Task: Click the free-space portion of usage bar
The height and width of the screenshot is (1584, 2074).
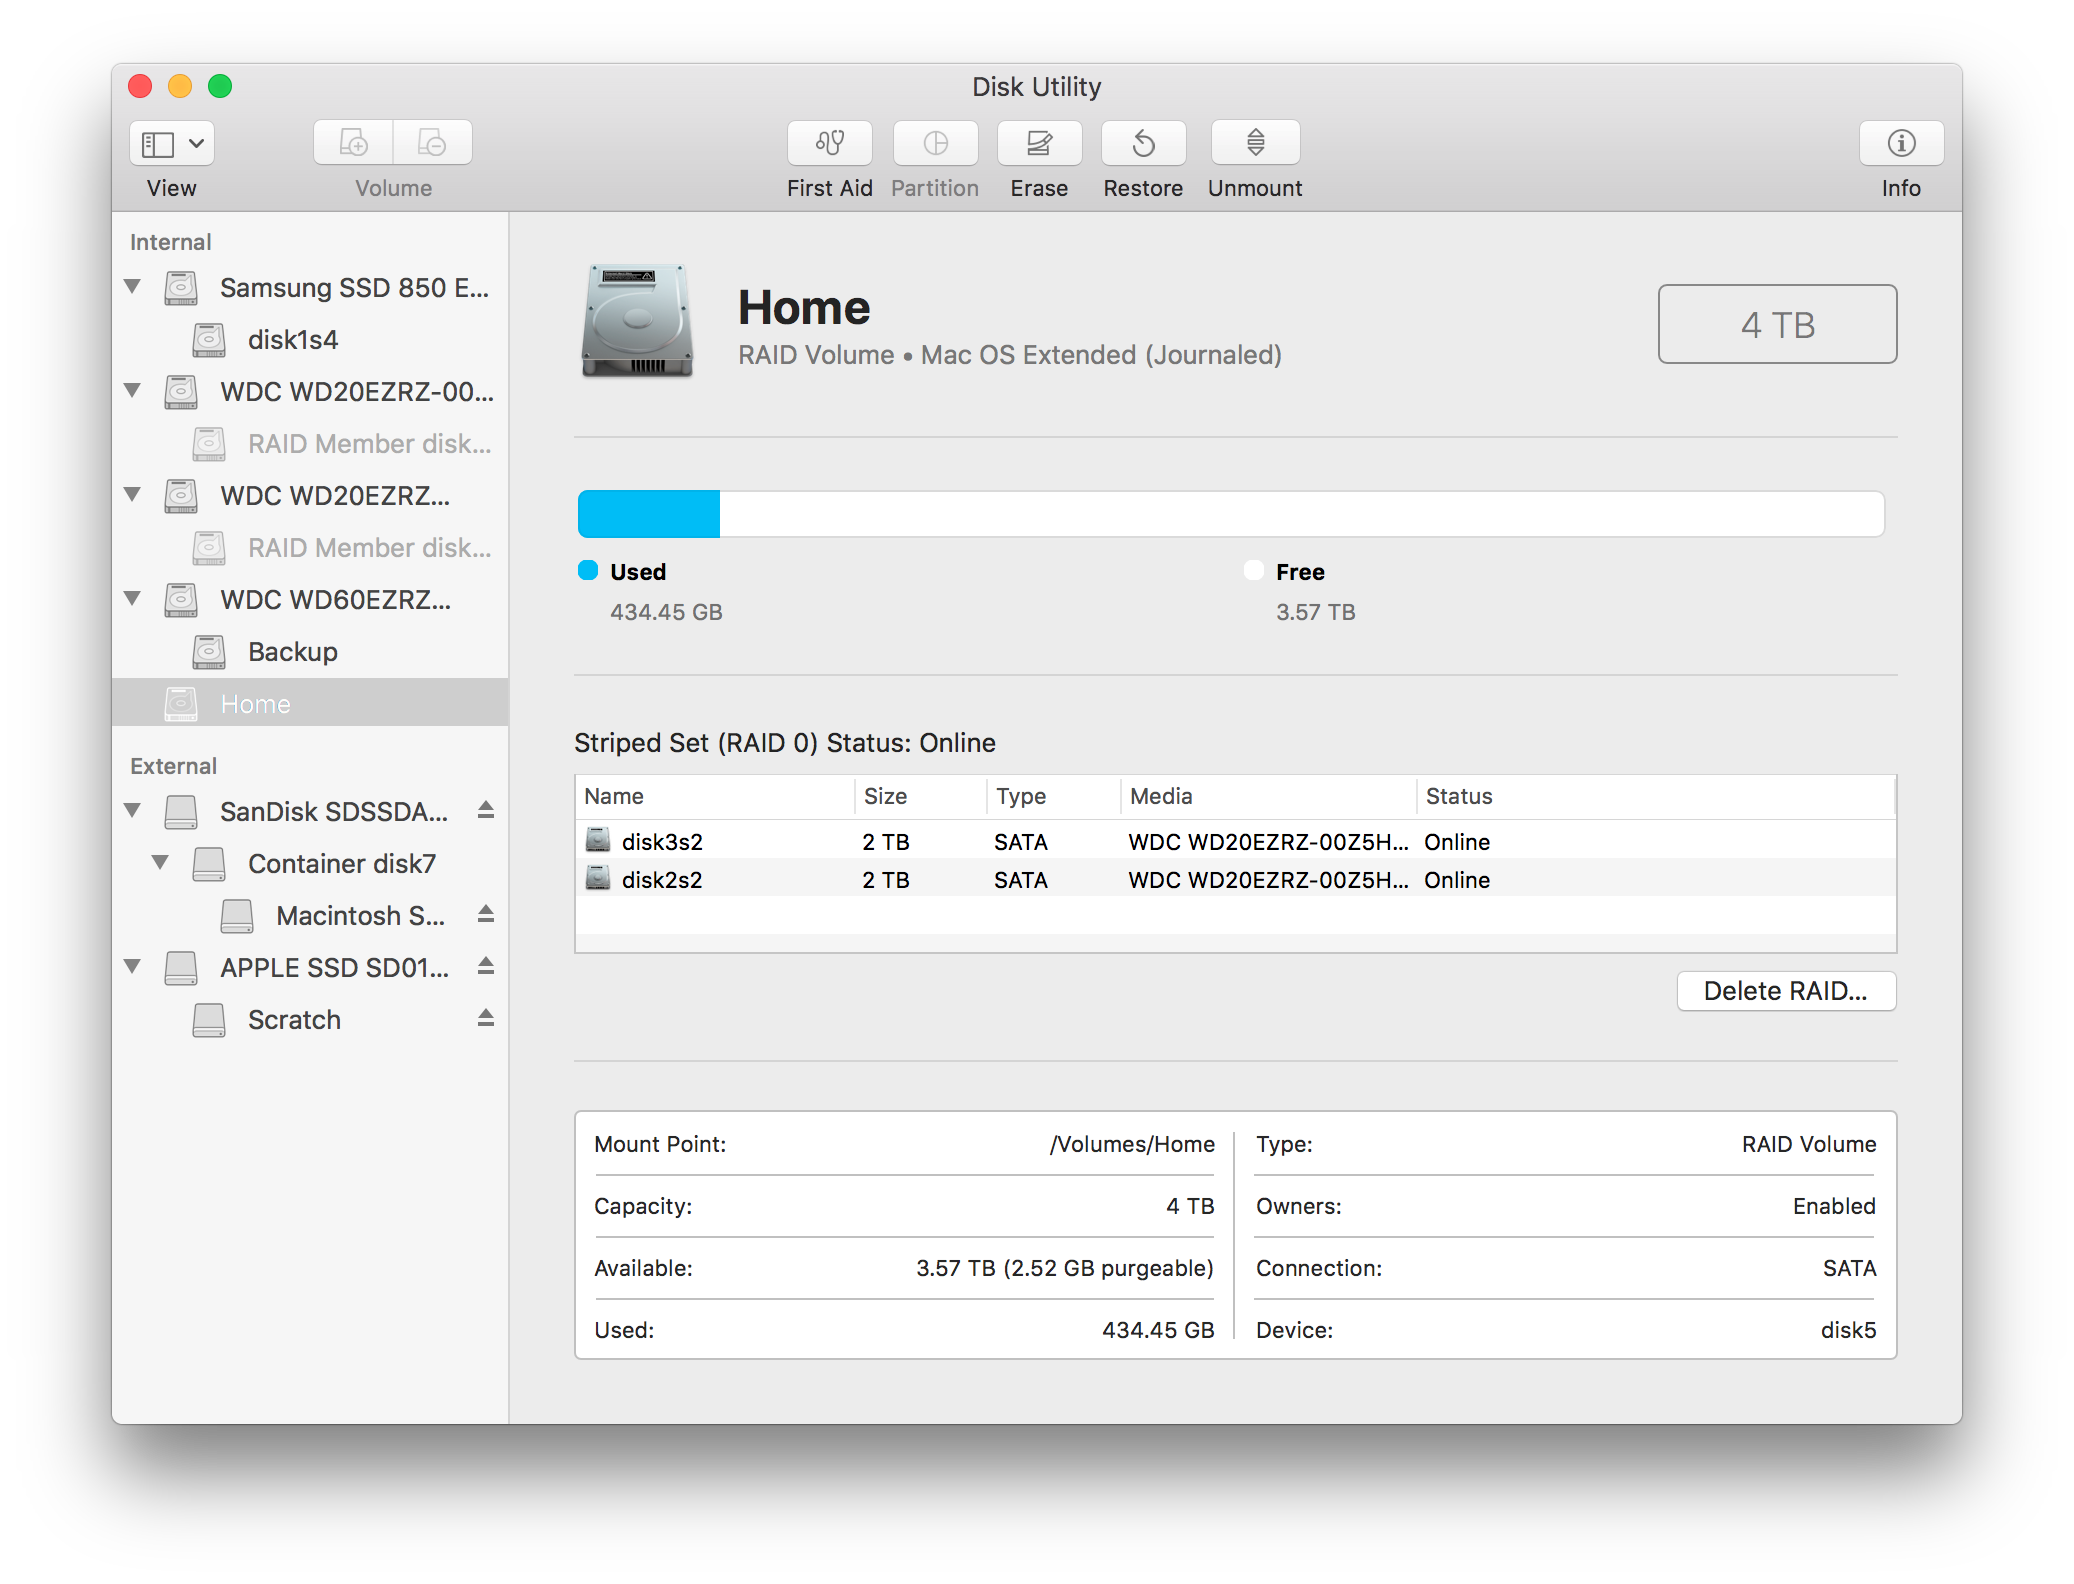Action: coord(1302,514)
